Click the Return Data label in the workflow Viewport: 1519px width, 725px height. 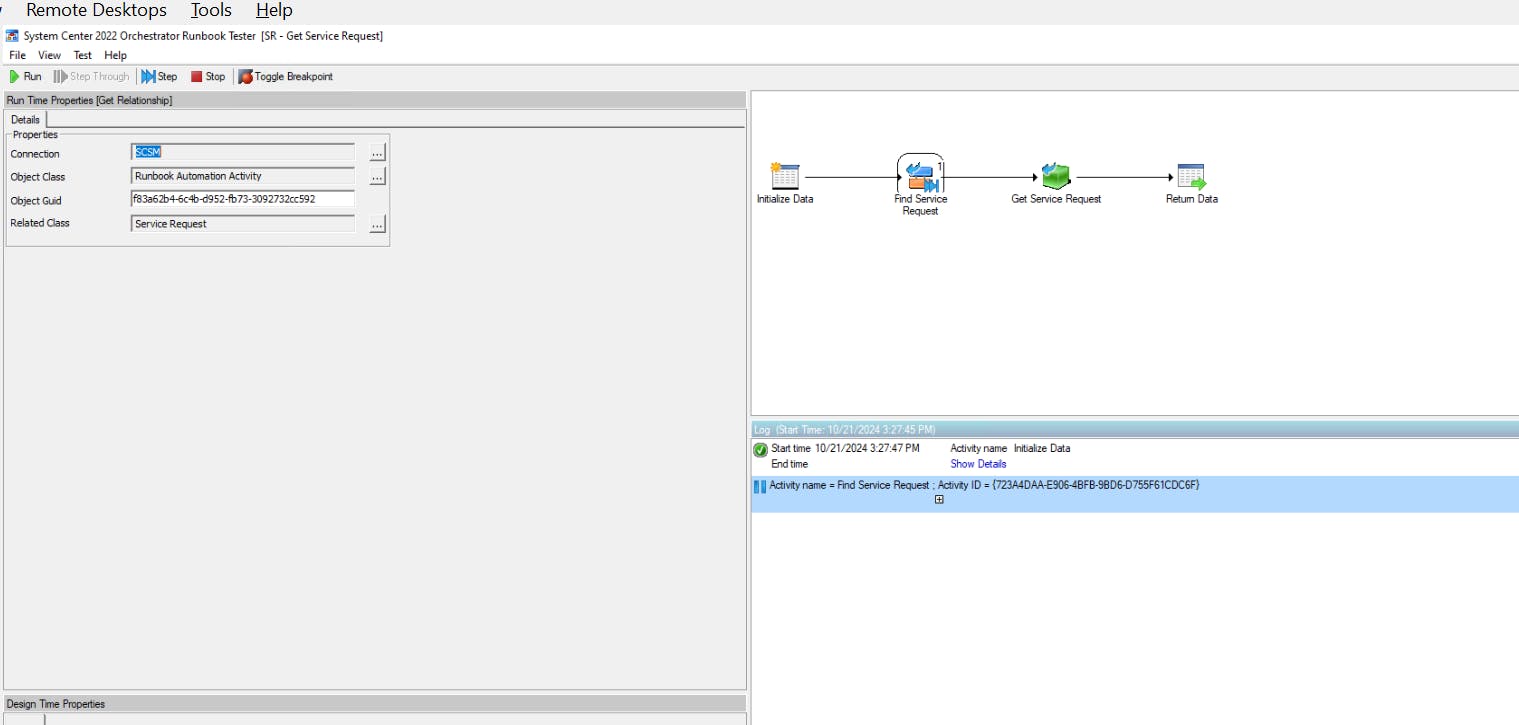pyautogui.click(x=1192, y=199)
